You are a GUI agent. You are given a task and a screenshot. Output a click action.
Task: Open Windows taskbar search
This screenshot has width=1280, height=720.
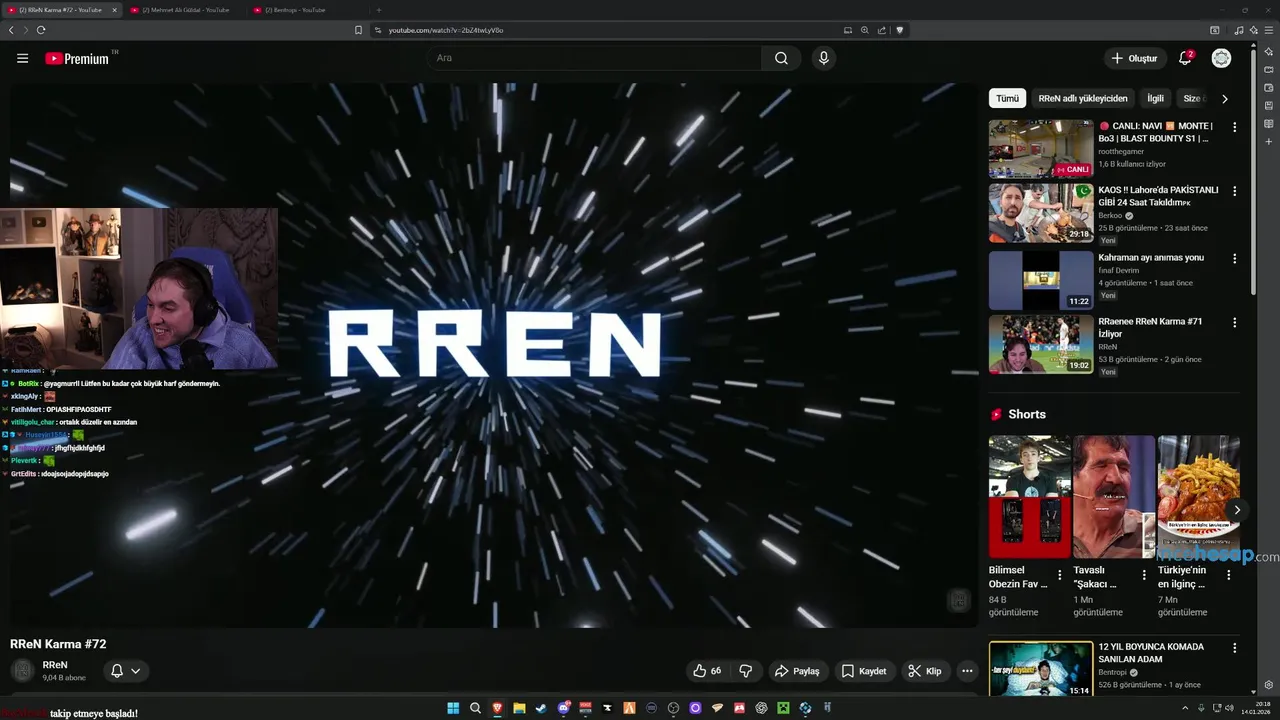point(475,708)
